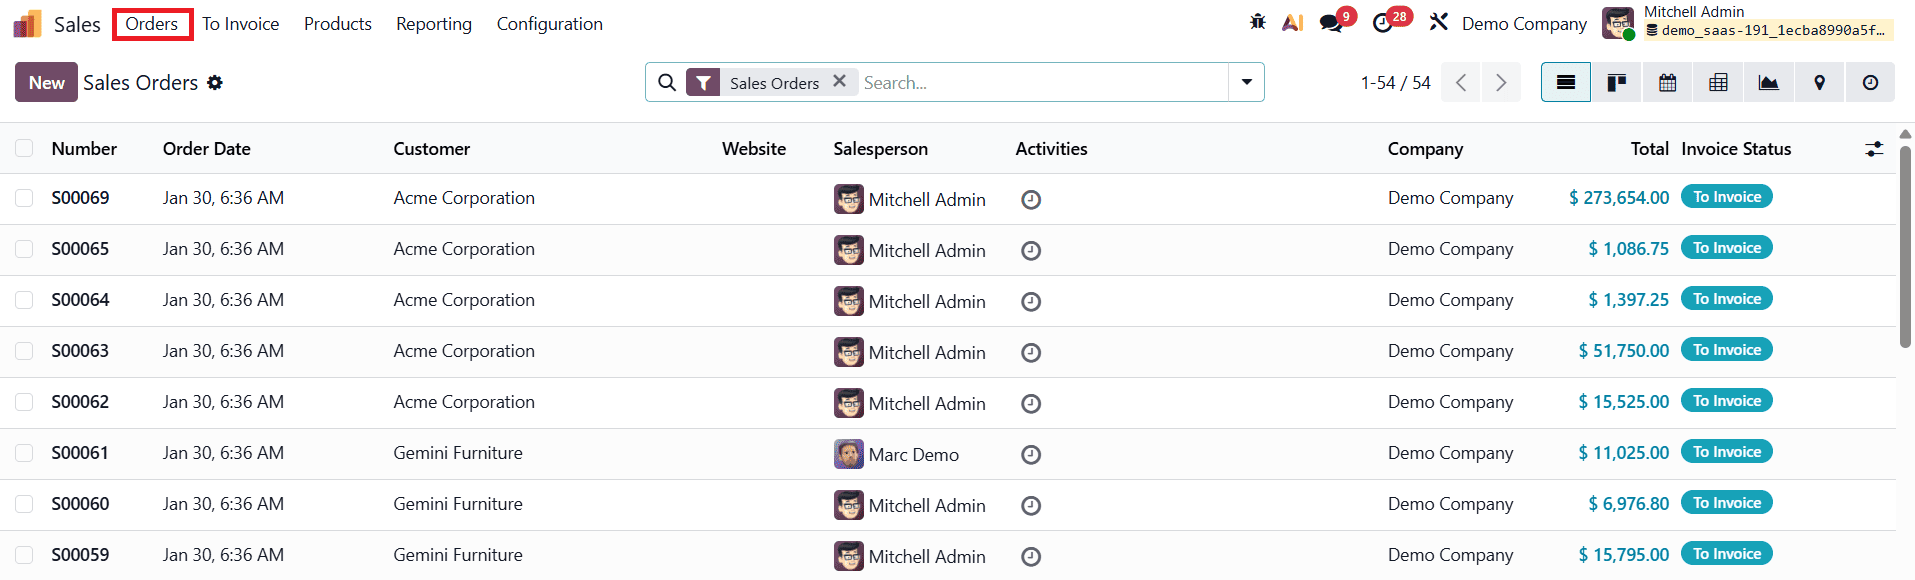Open the optional columns adjust menu
This screenshot has height=580, width=1915.
(x=1874, y=149)
